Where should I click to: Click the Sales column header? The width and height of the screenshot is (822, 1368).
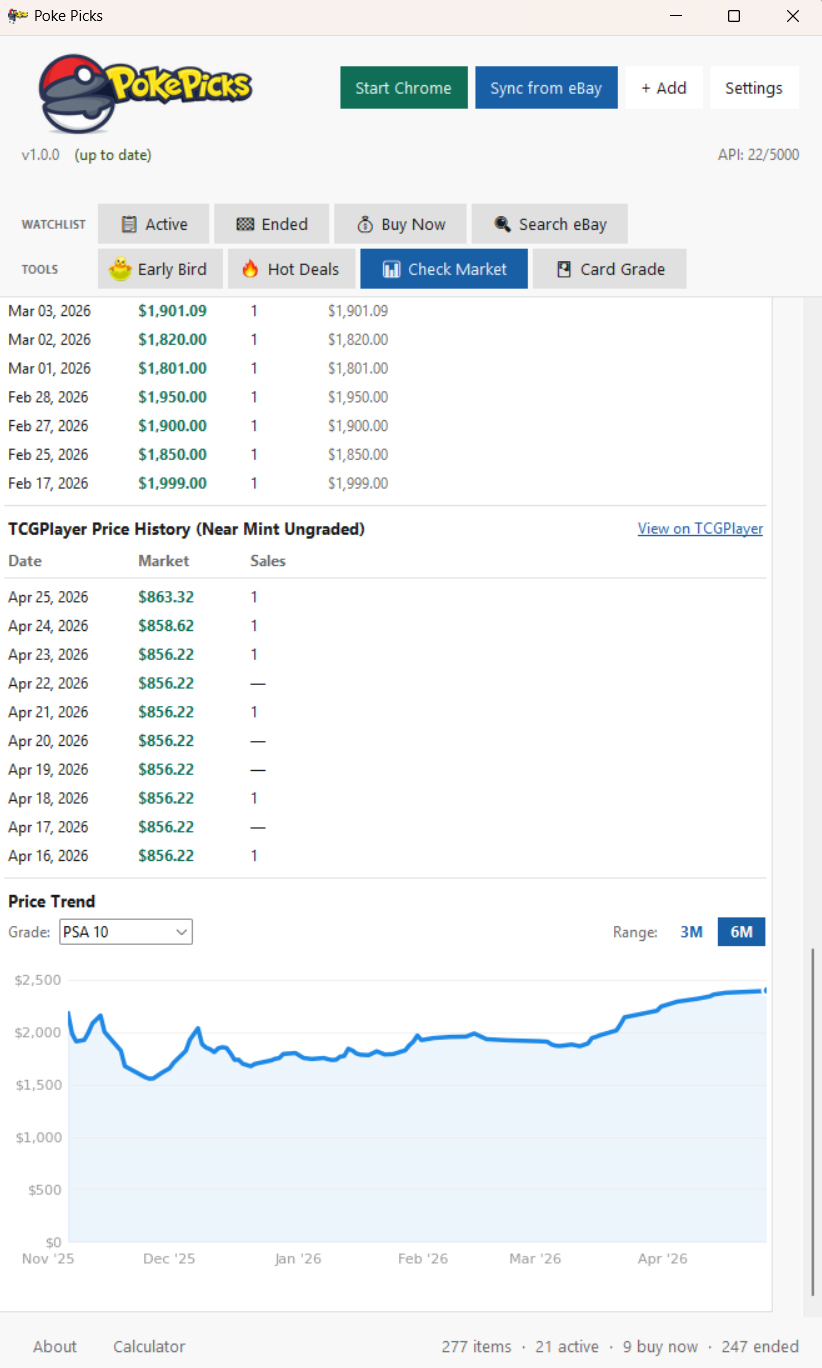tap(268, 561)
